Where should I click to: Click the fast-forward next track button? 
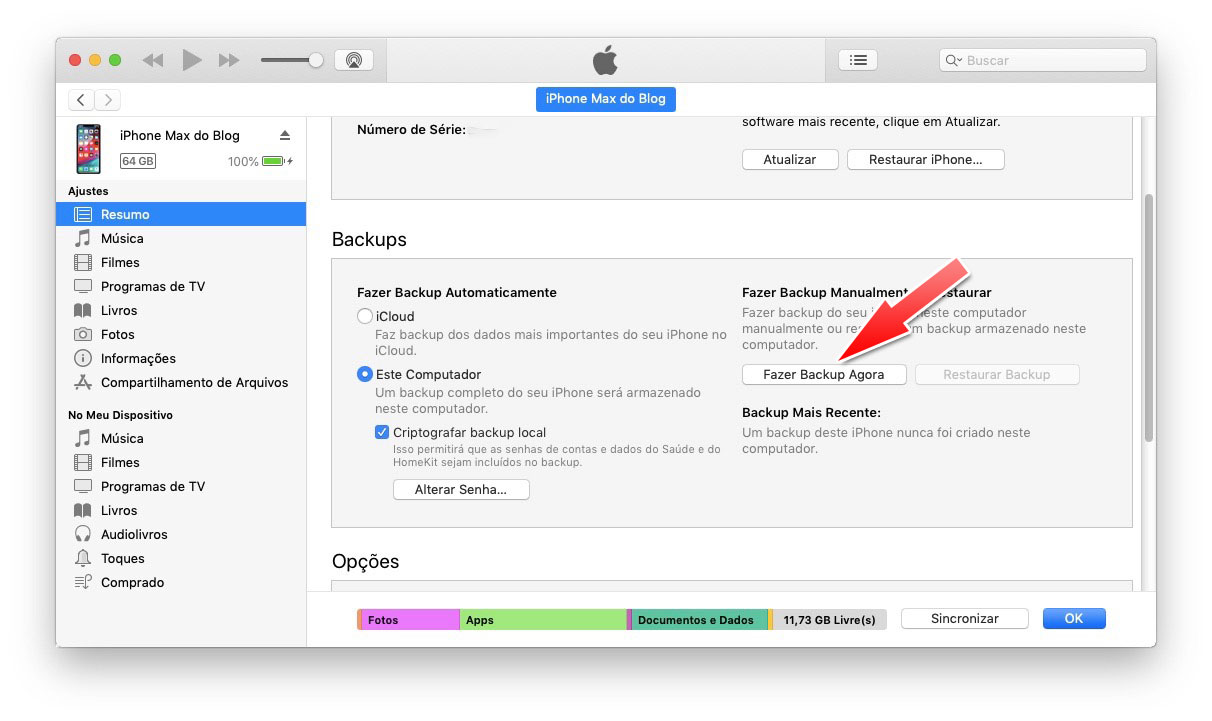pyautogui.click(x=229, y=60)
